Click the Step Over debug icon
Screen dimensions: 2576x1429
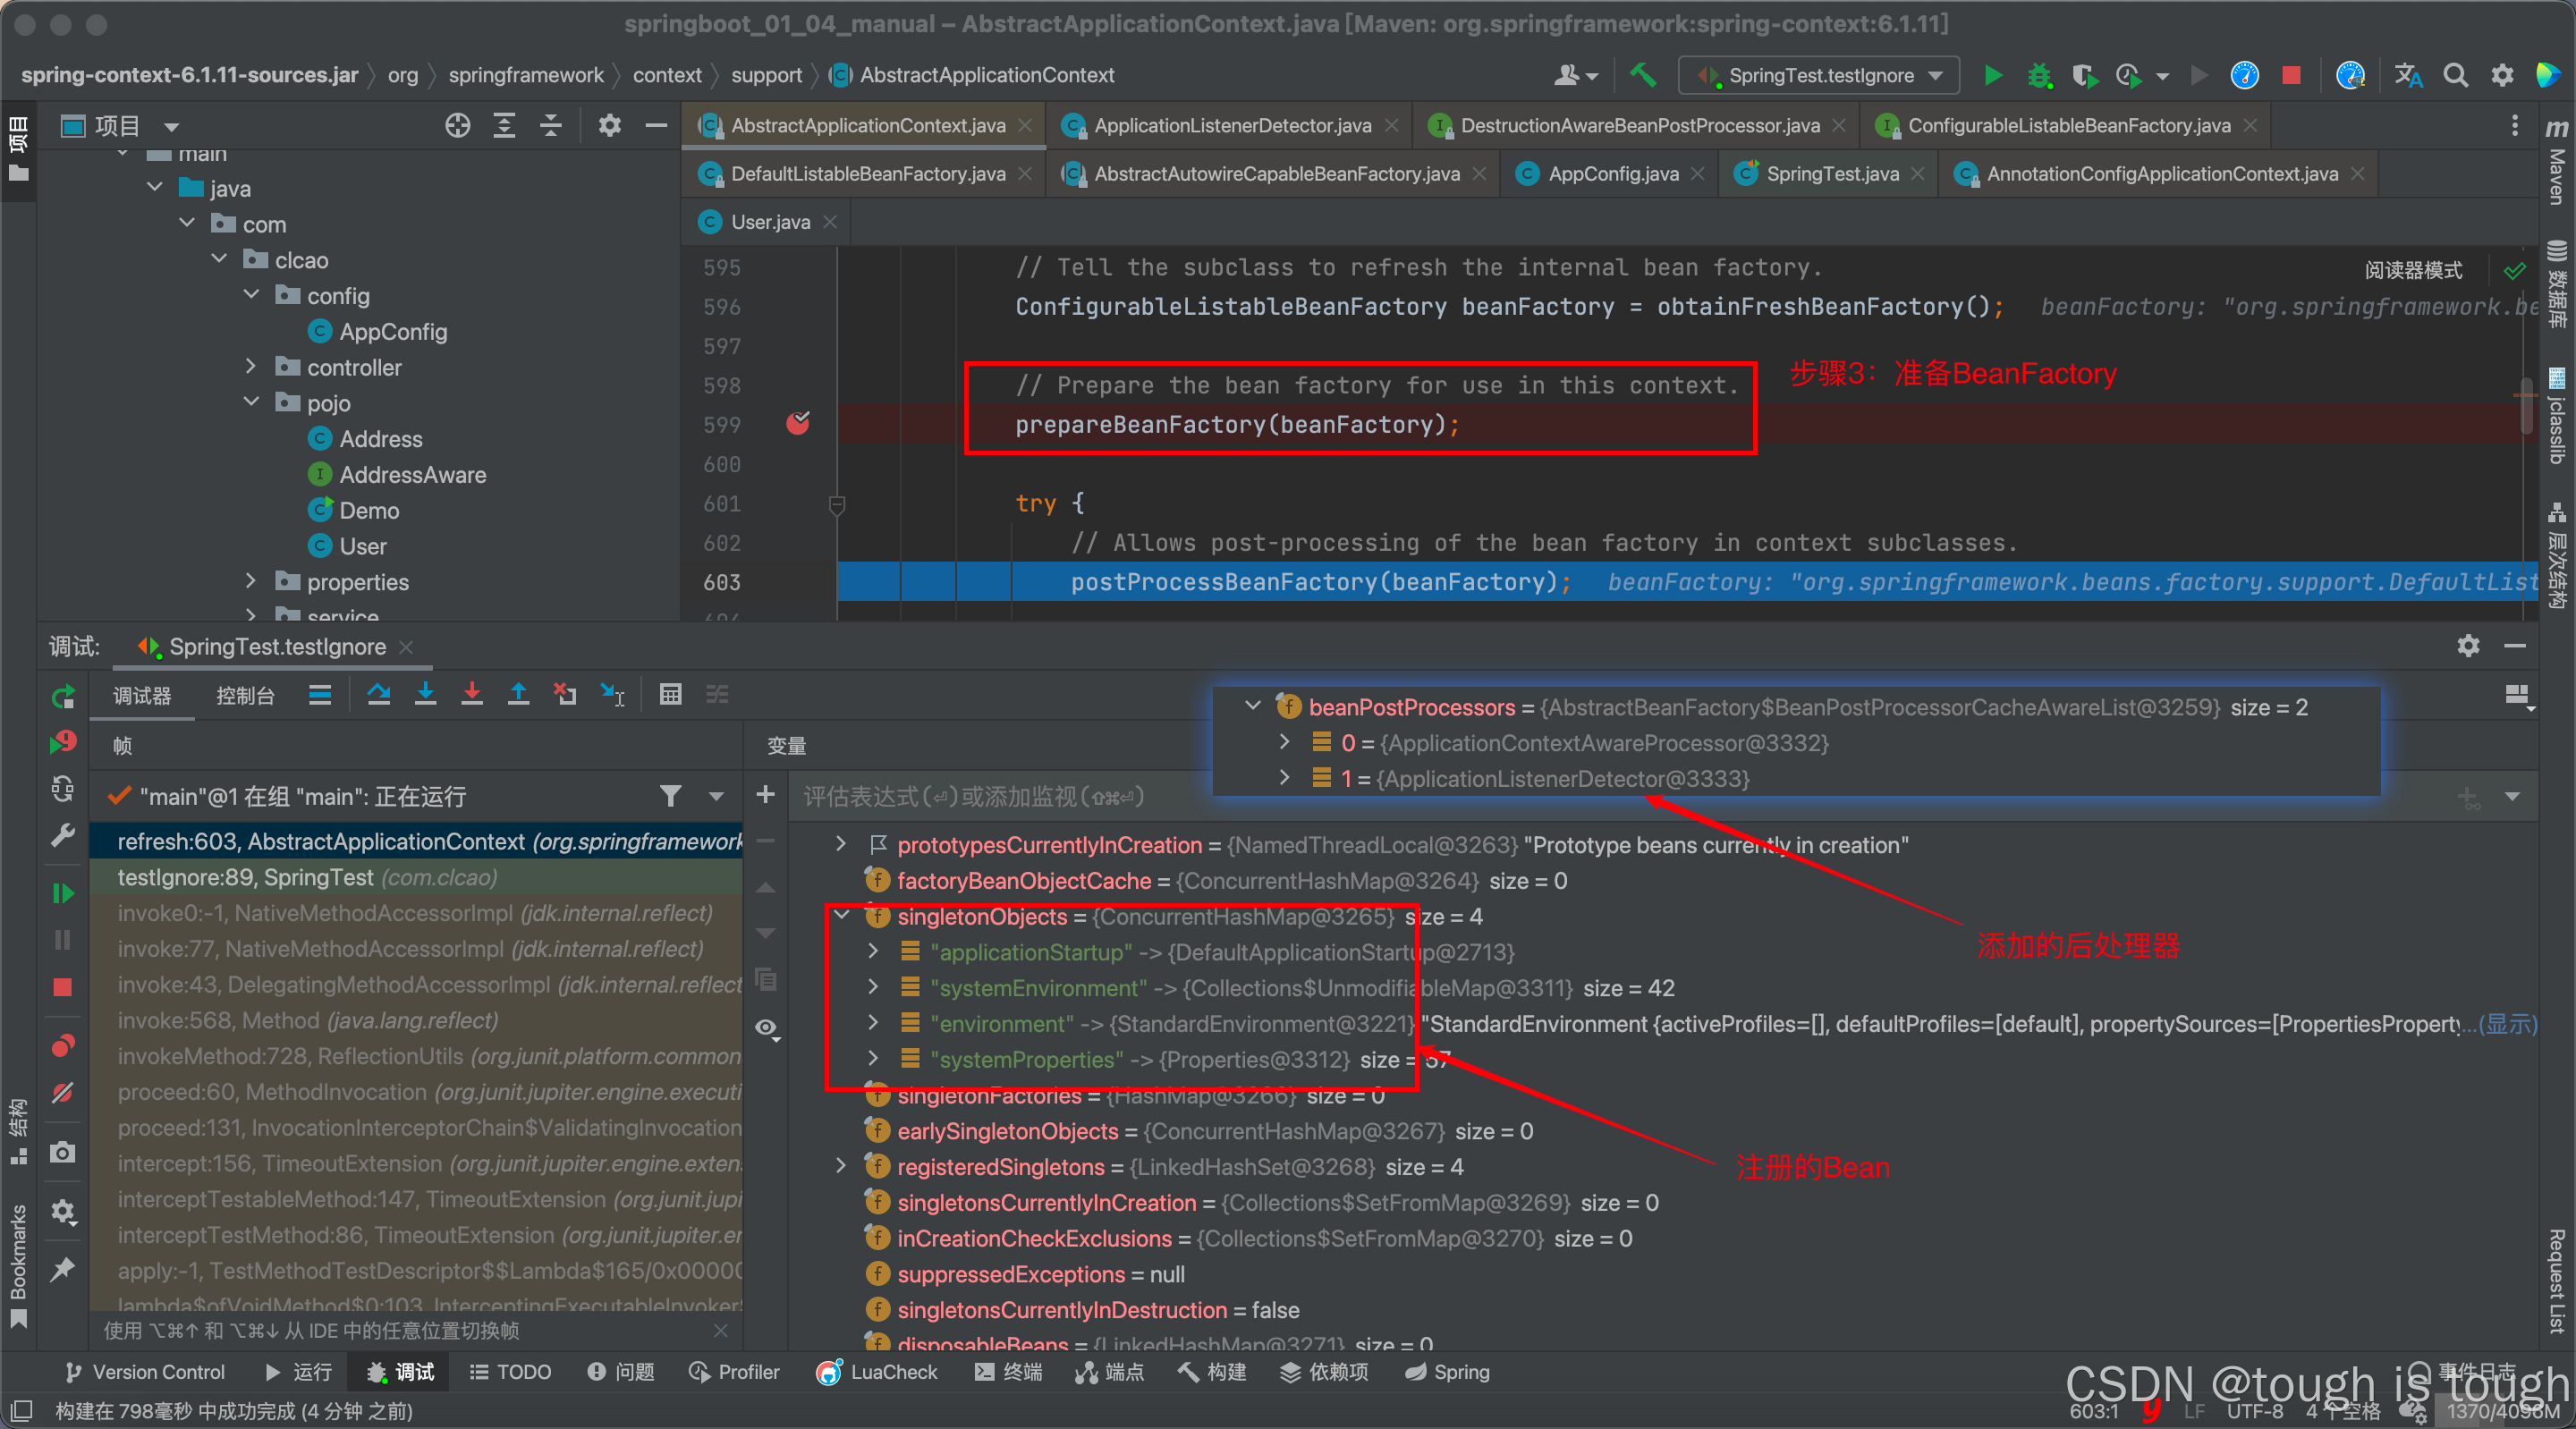tap(379, 694)
